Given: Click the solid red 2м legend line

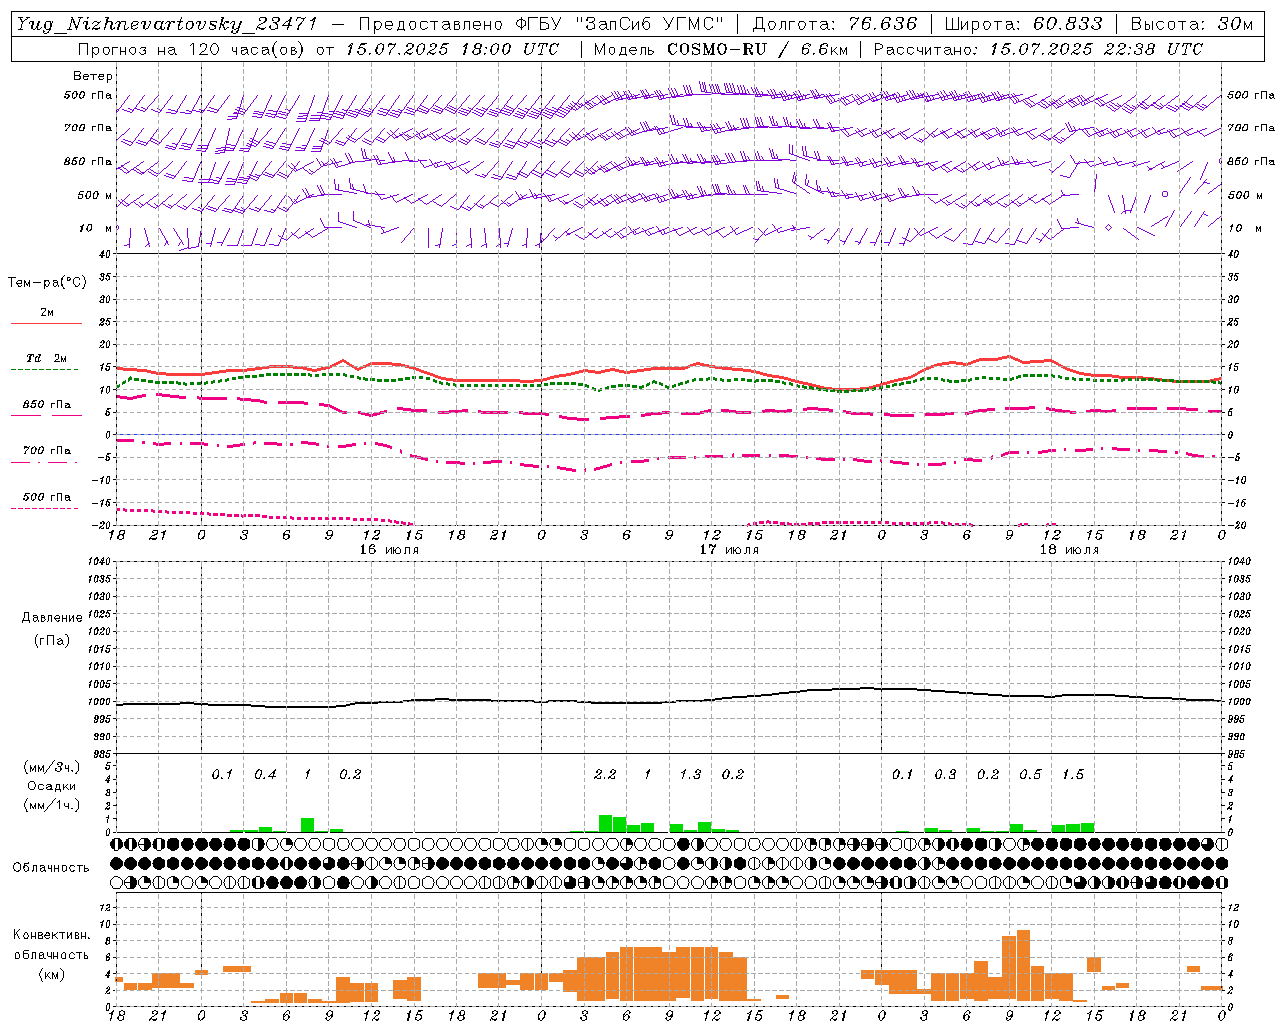Looking at the screenshot, I should pyautogui.click(x=46, y=323).
